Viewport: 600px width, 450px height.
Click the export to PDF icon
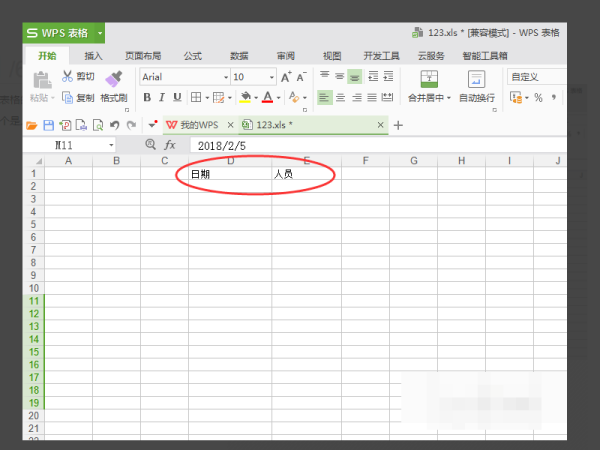(x=65, y=125)
